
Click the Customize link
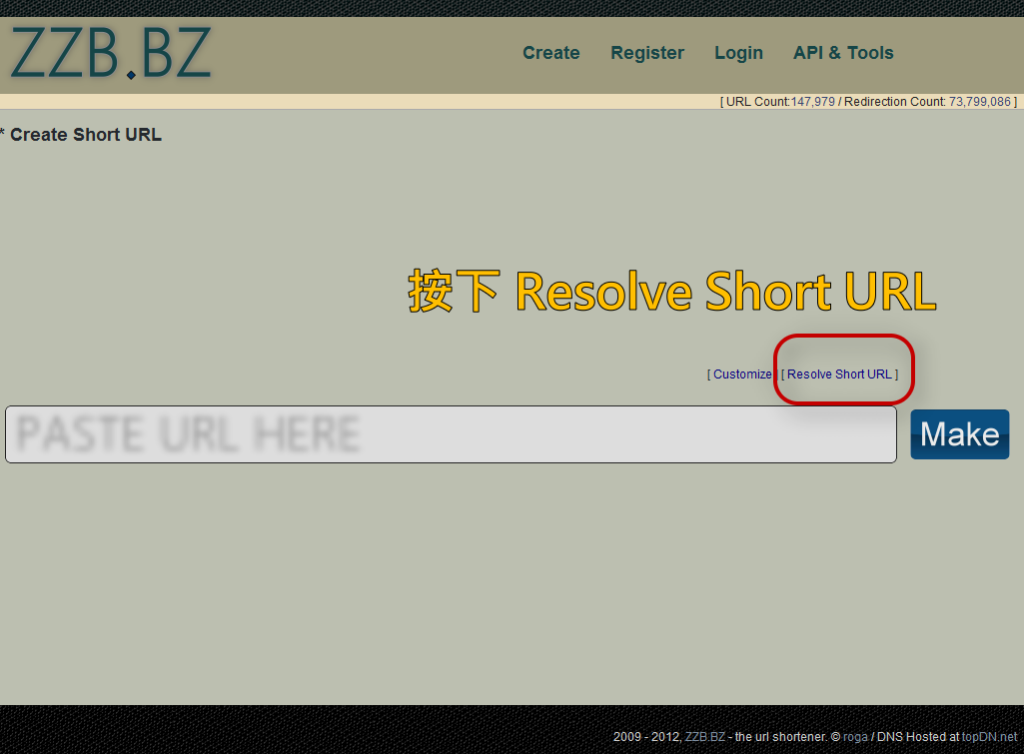click(x=742, y=374)
